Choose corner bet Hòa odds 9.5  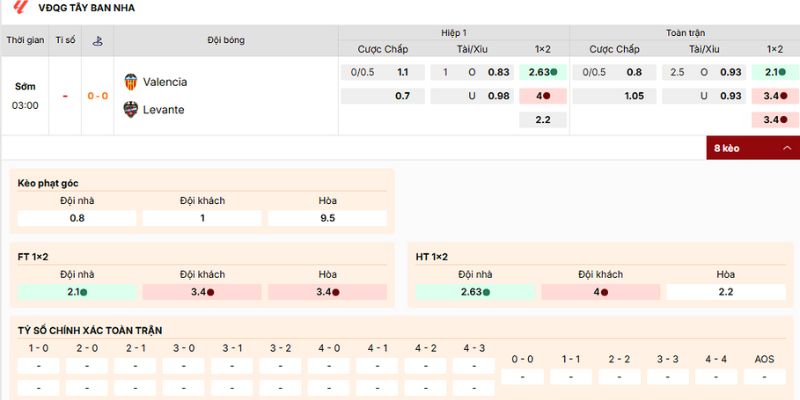tap(327, 218)
